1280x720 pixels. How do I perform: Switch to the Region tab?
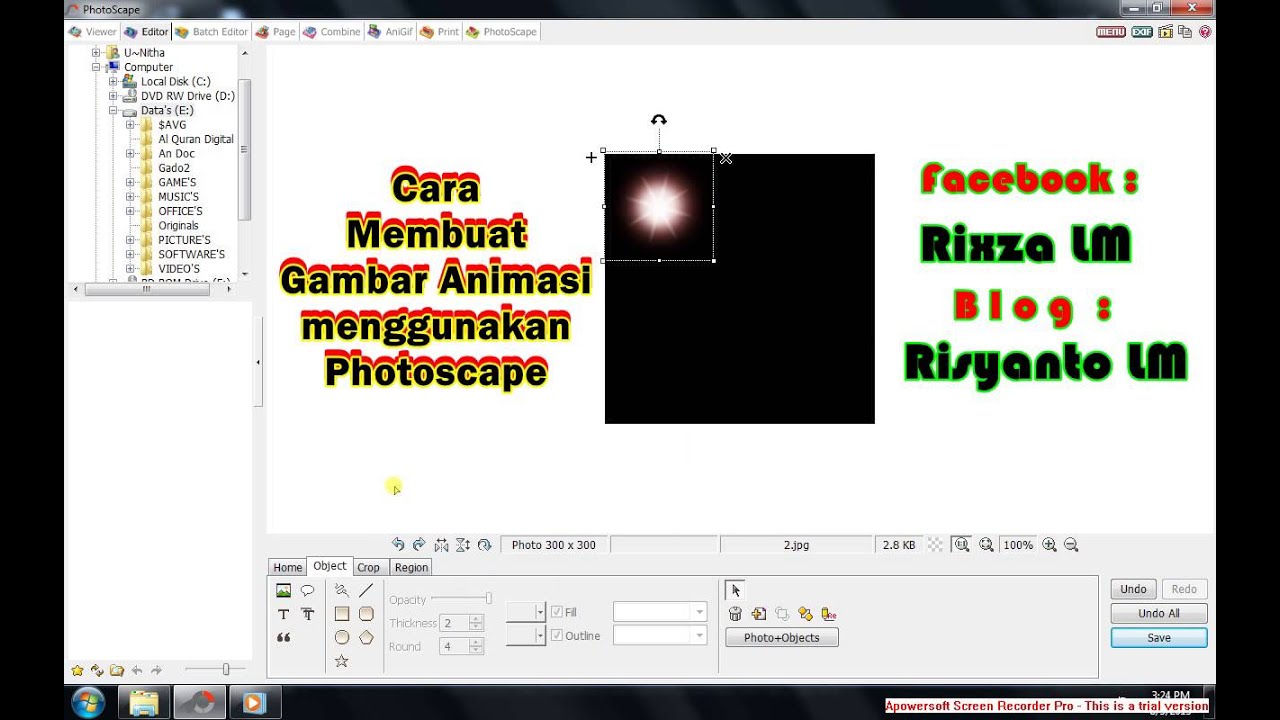coord(411,567)
